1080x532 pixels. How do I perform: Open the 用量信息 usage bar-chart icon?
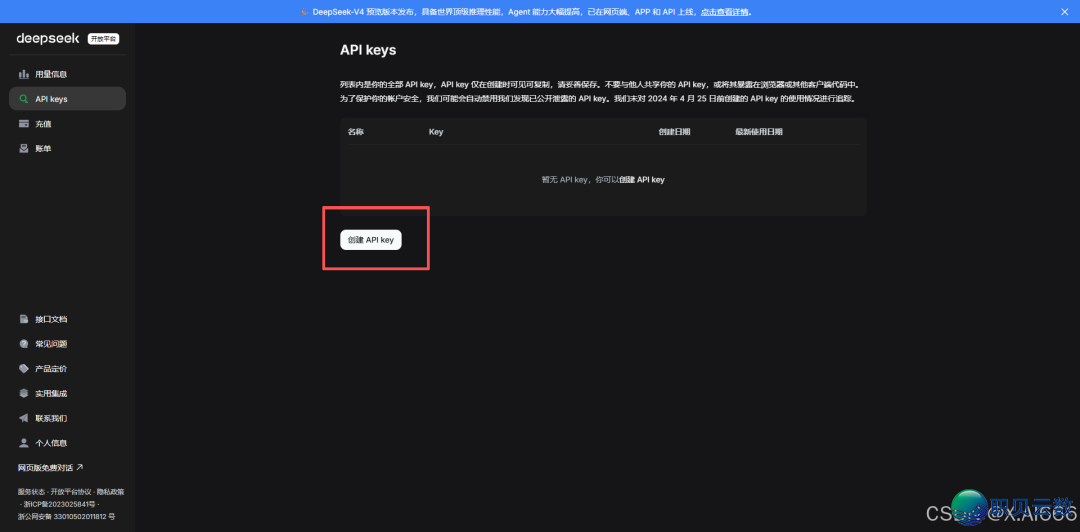(x=23, y=74)
